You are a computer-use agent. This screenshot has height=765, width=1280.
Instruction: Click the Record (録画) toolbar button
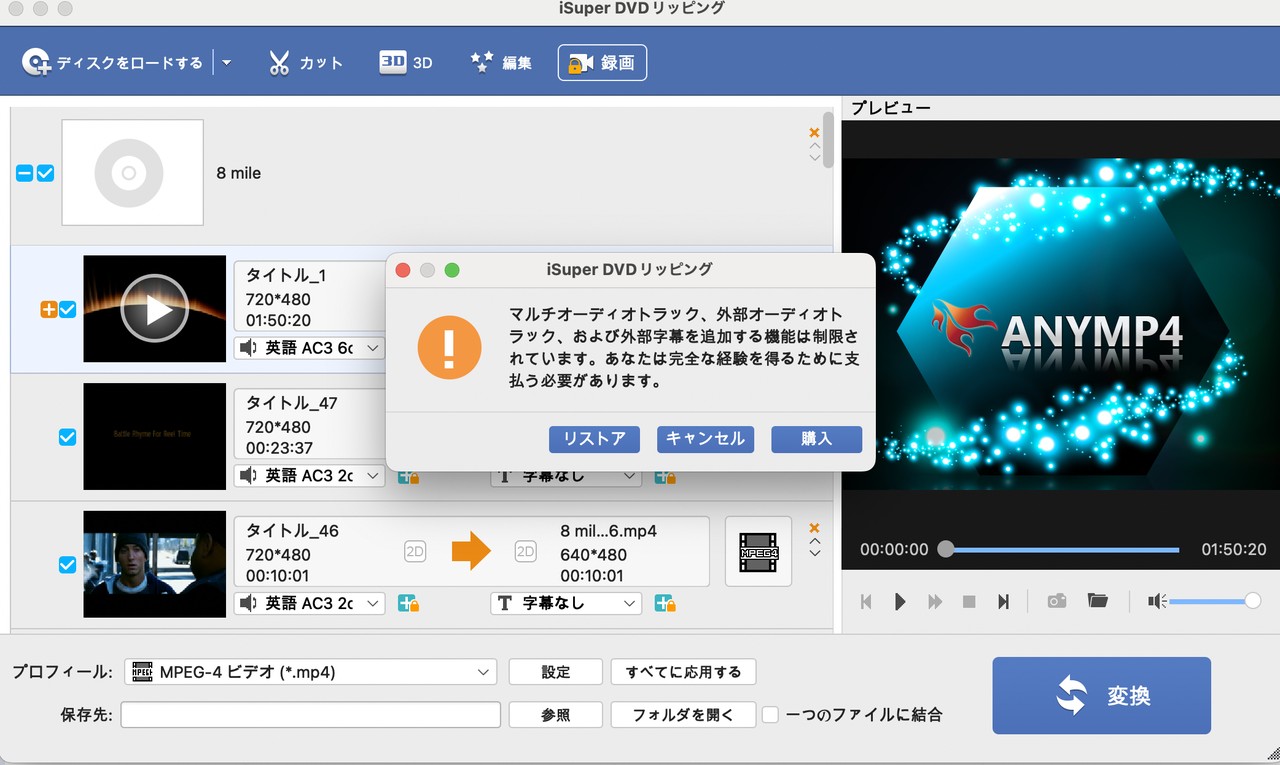click(602, 62)
